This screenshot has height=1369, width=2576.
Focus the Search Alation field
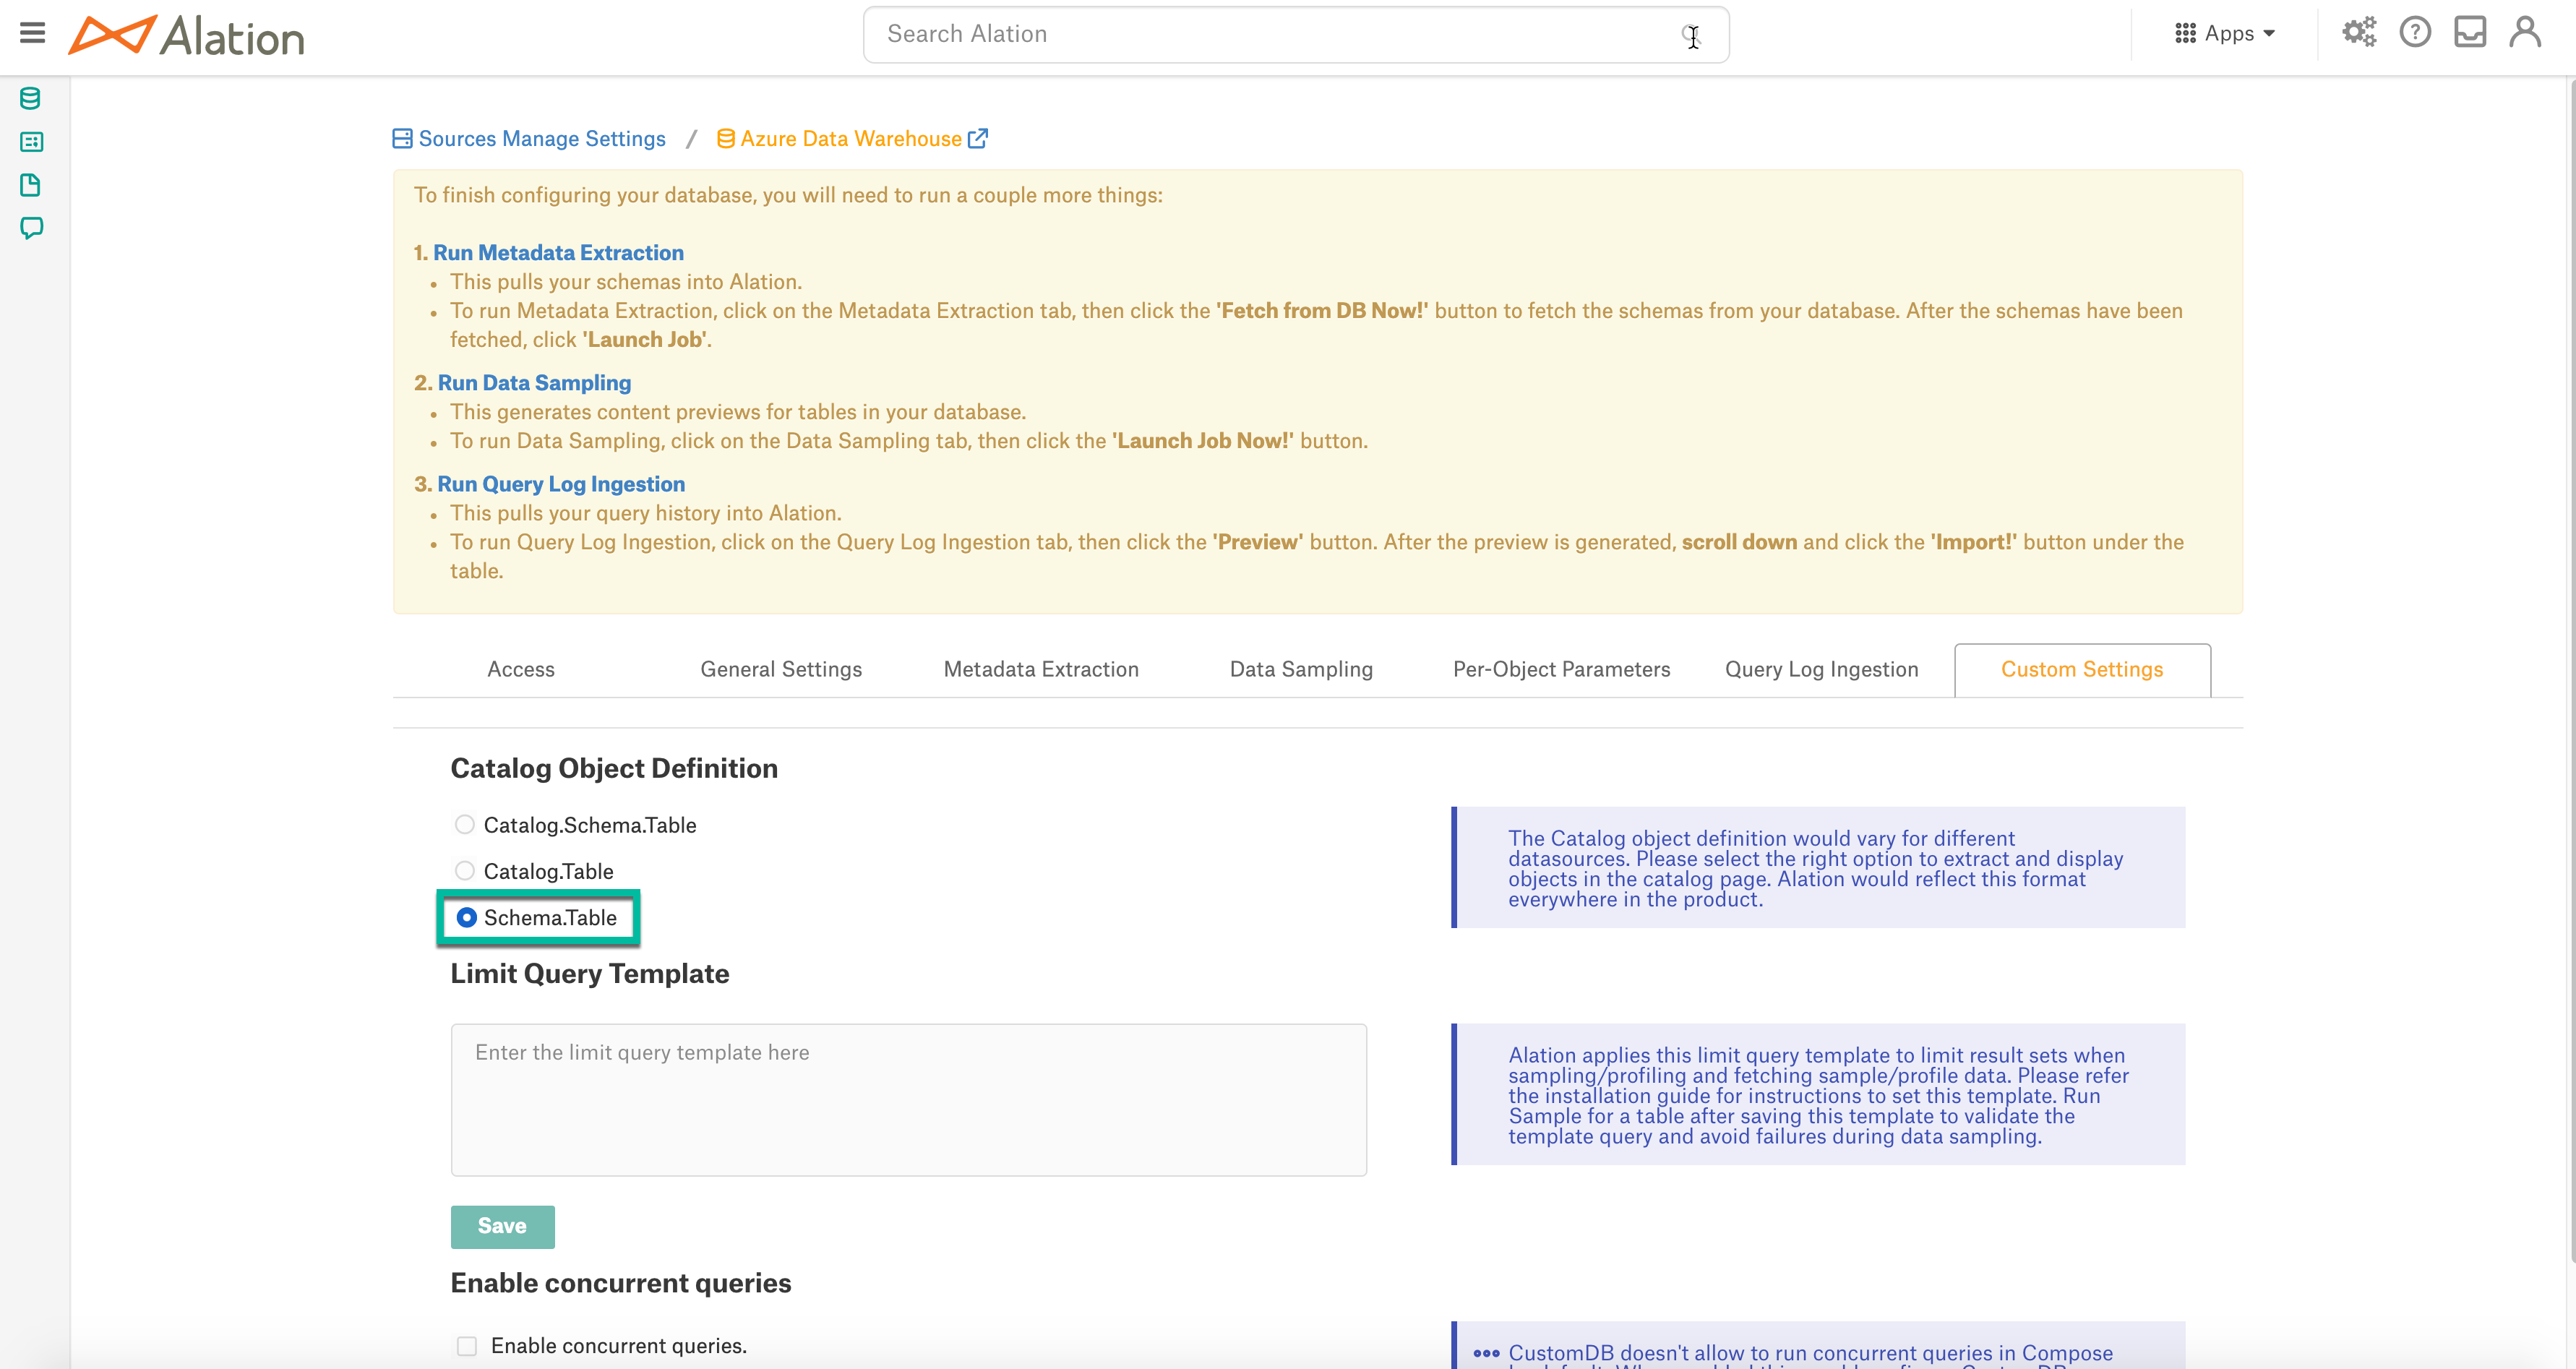(x=1296, y=35)
